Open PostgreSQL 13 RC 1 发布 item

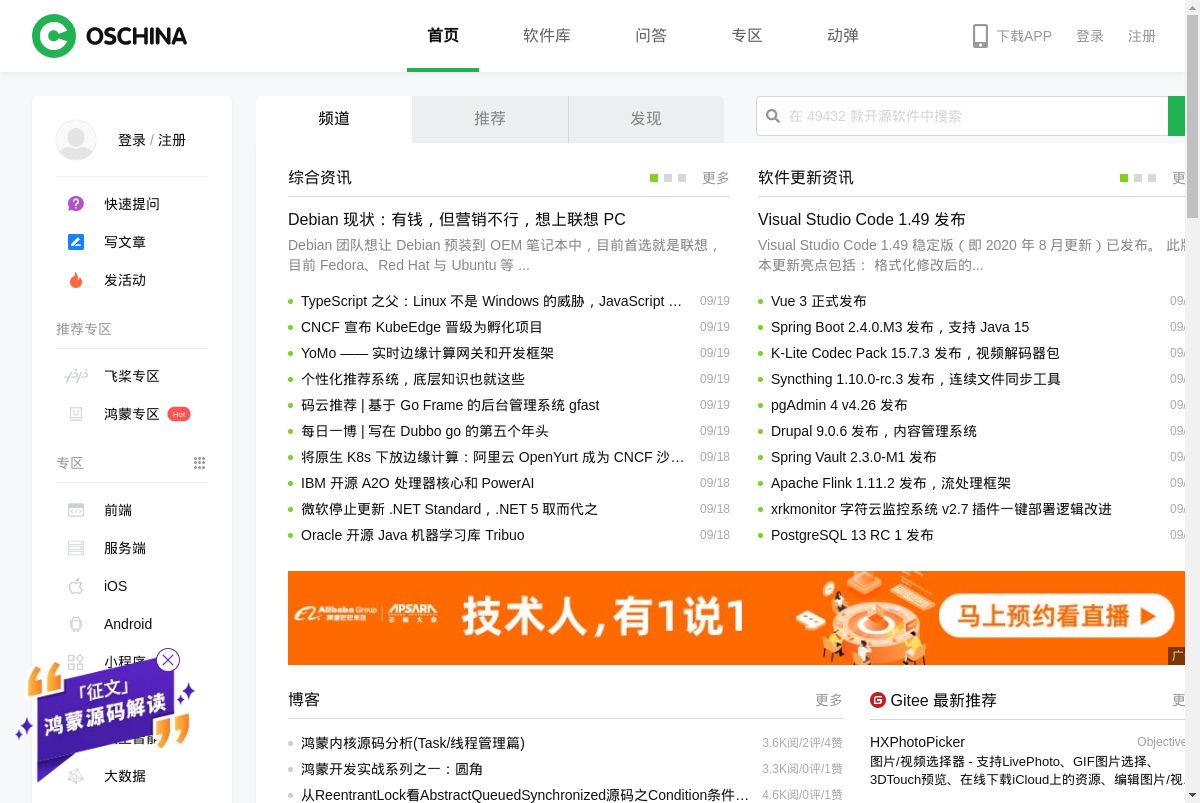(852, 535)
